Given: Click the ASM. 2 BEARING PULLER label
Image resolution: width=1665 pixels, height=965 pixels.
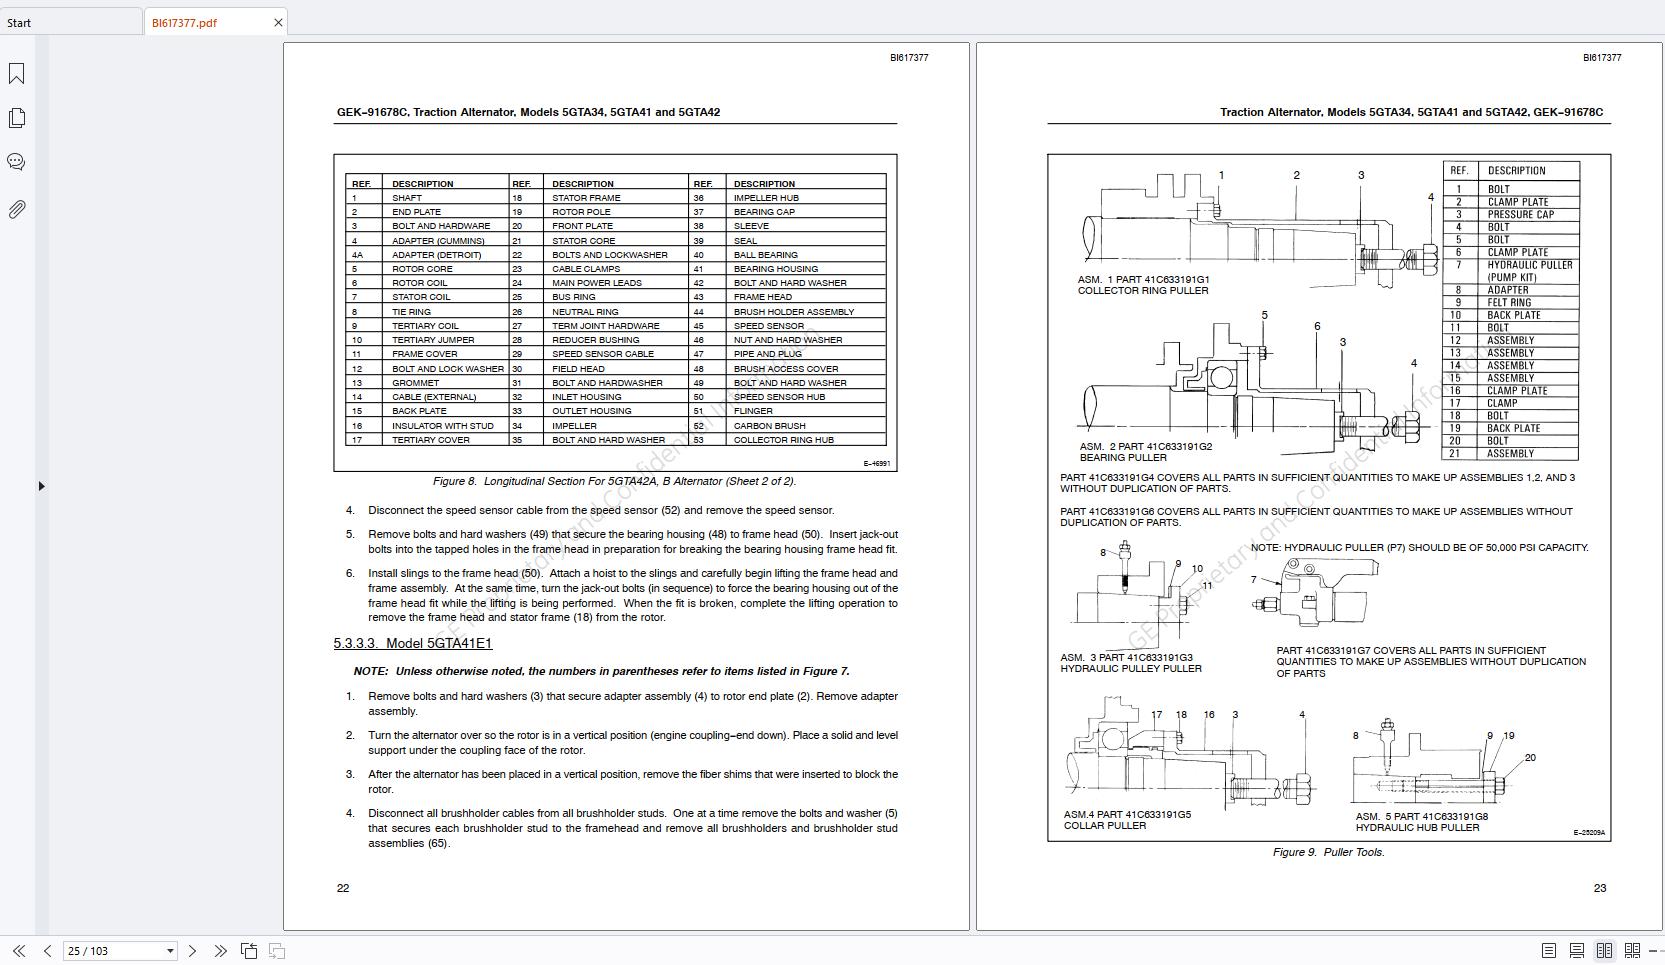Looking at the screenshot, I should point(1145,452).
